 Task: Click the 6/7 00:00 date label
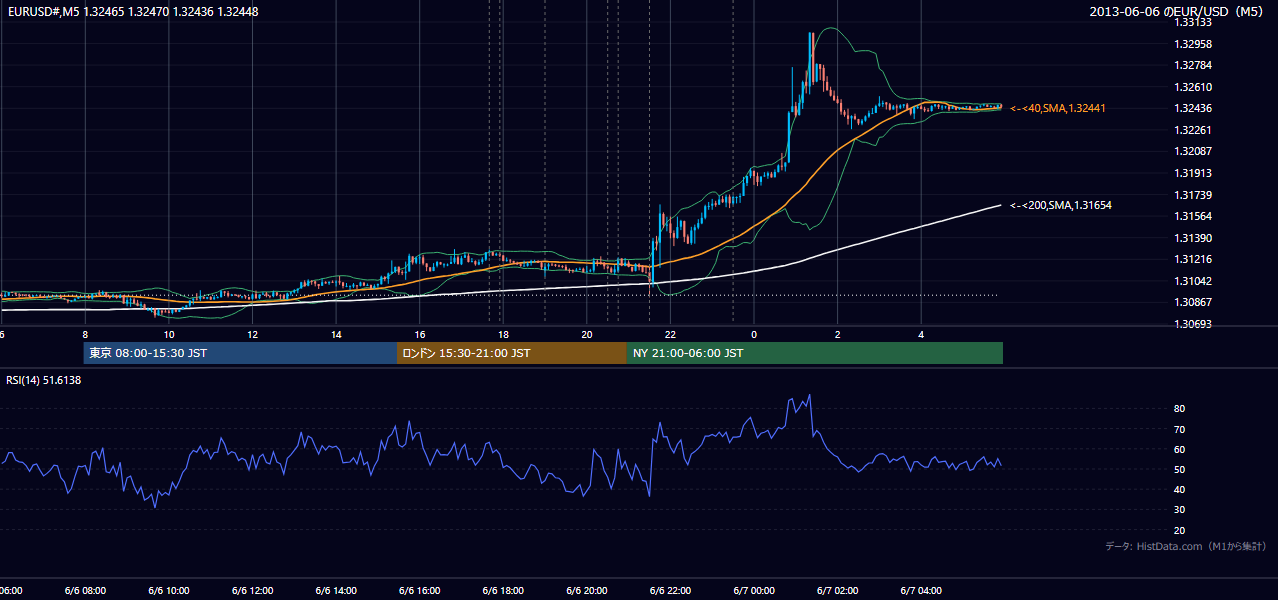click(754, 591)
